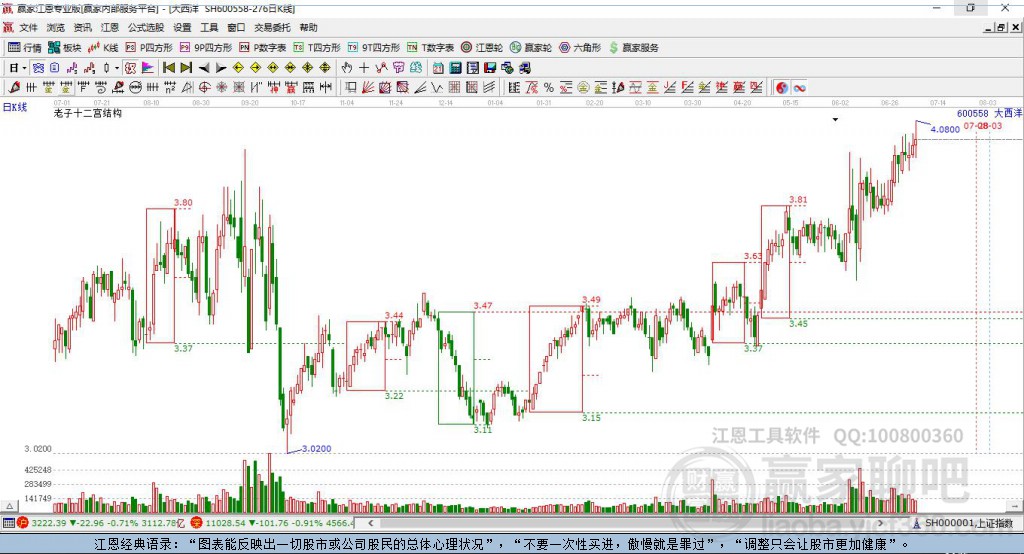This screenshot has height=554, width=1024.
Task: Step chart right with black arrow
Action: click(x=221, y=68)
